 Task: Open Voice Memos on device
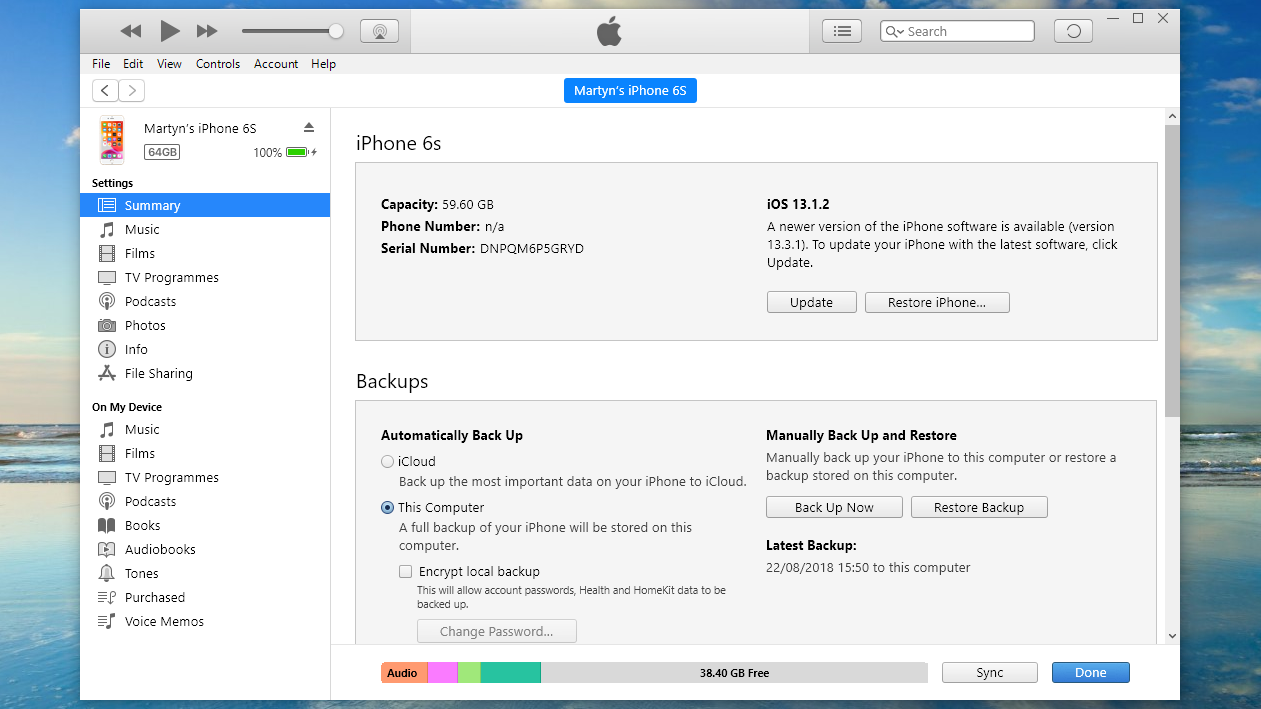pyautogui.click(x=164, y=621)
